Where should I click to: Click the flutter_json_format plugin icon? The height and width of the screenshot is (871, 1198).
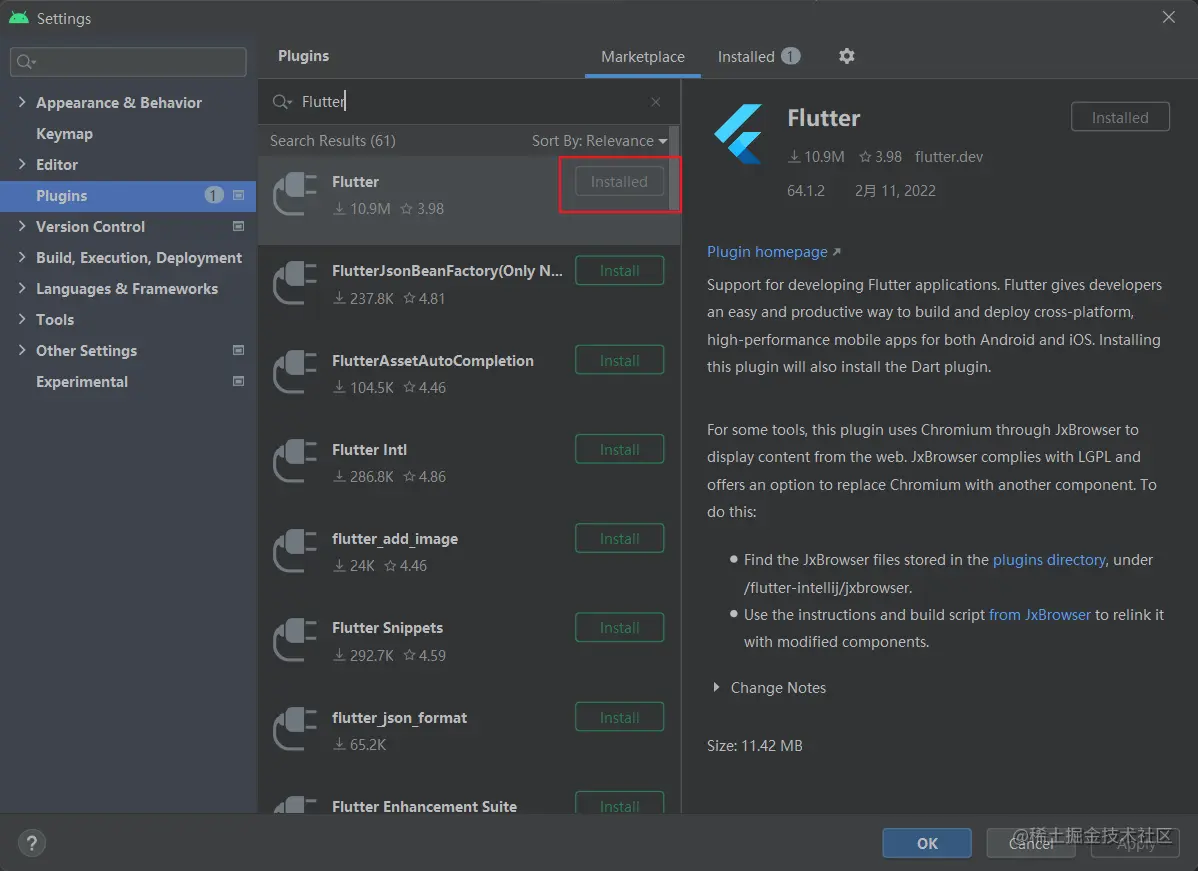pos(295,730)
